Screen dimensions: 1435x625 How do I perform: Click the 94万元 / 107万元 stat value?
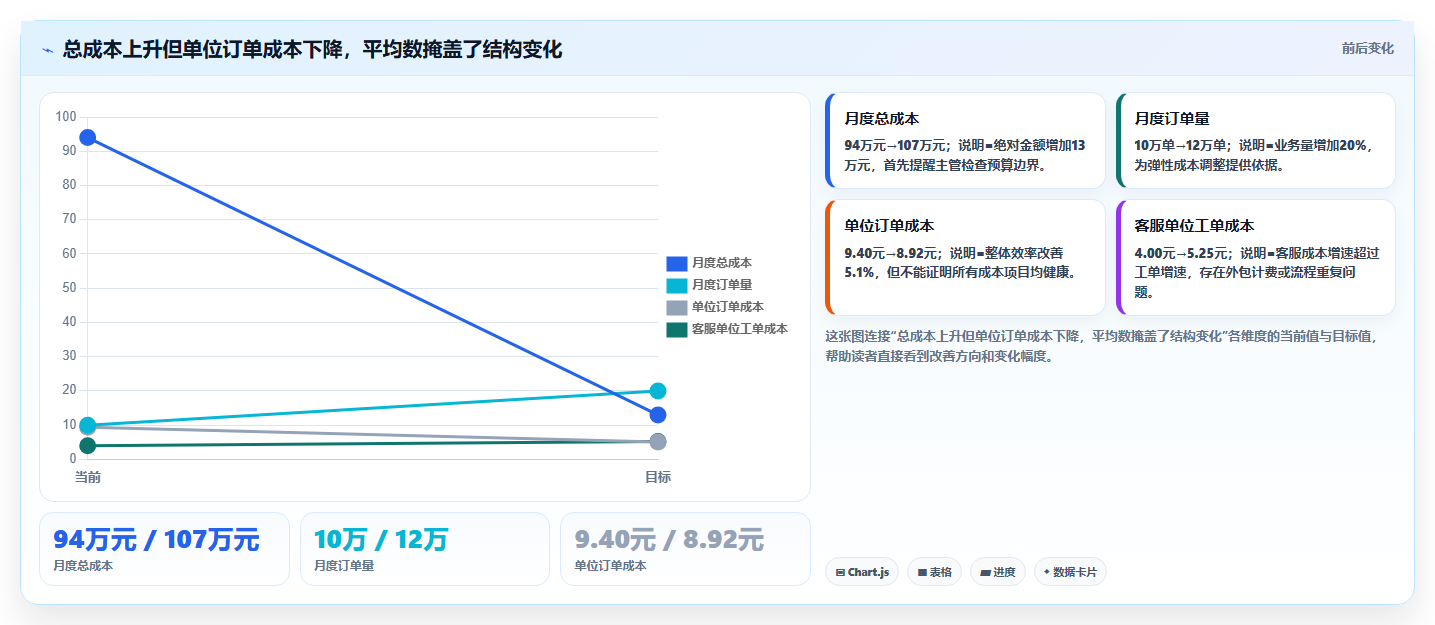pyautogui.click(x=156, y=540)
